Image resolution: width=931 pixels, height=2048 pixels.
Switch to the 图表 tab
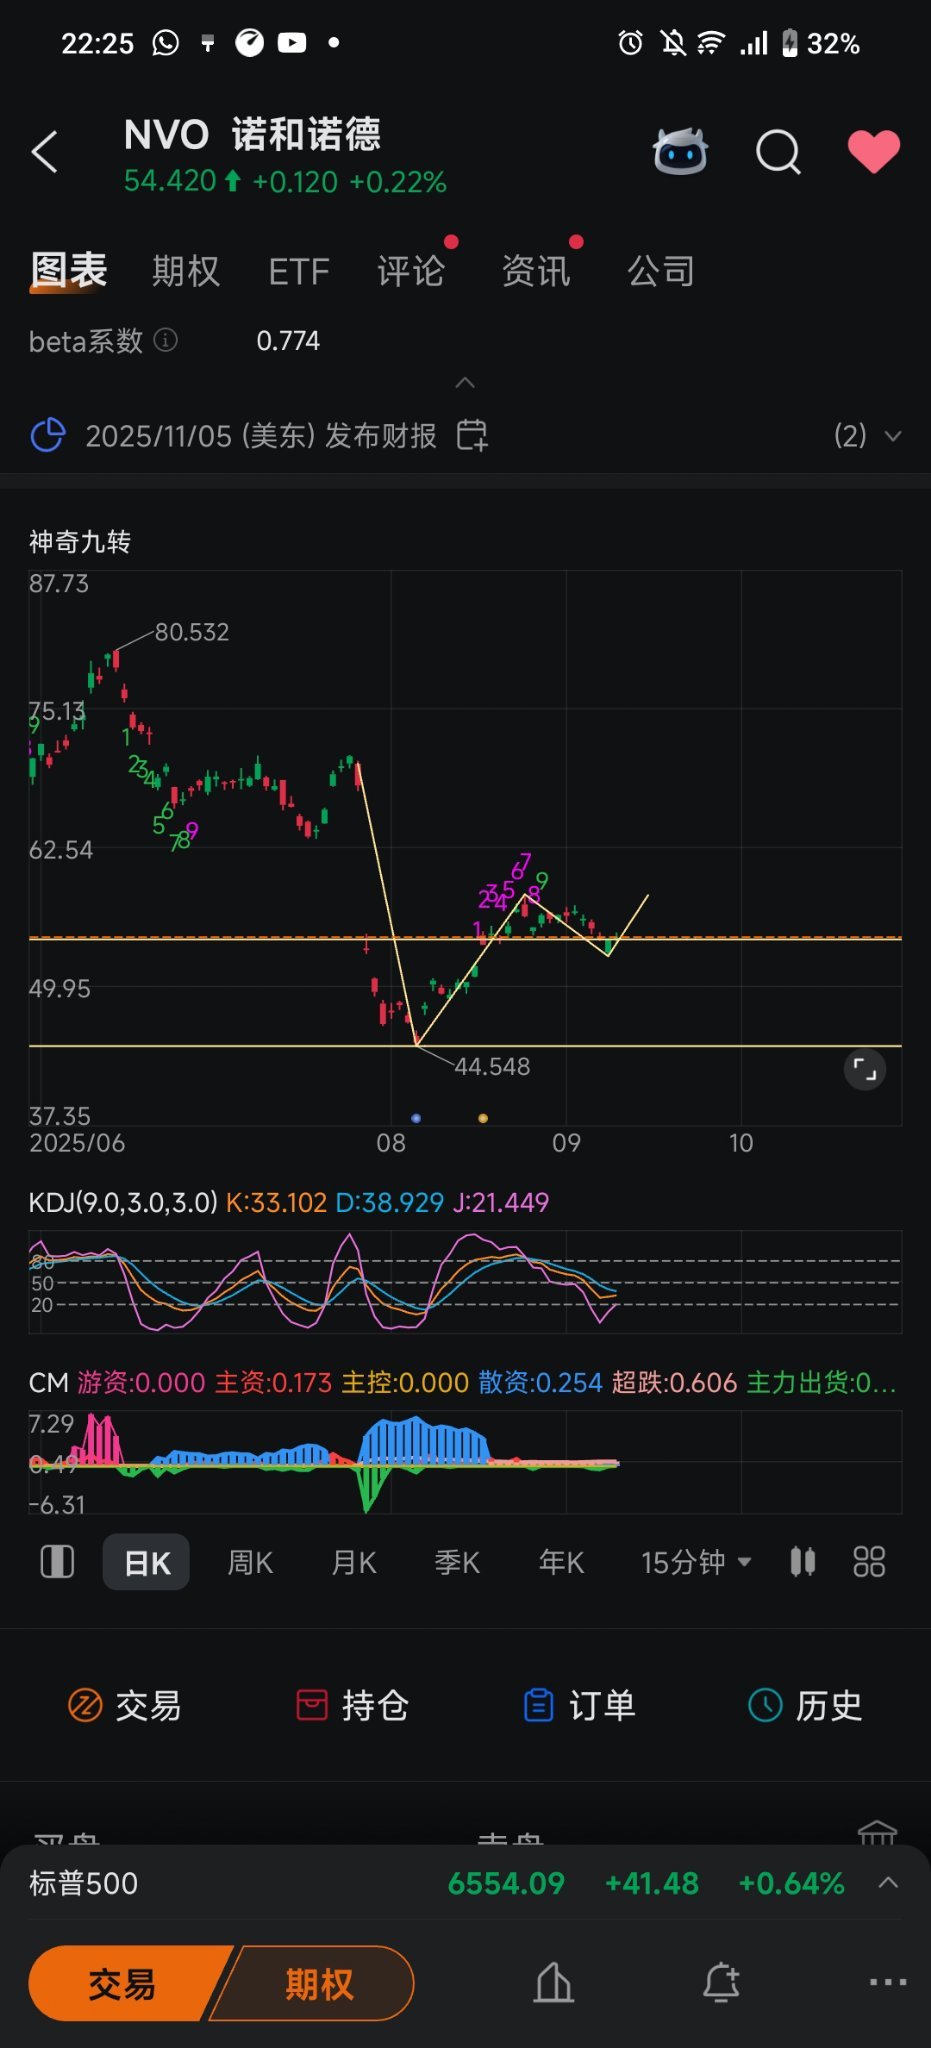(68, 270)
